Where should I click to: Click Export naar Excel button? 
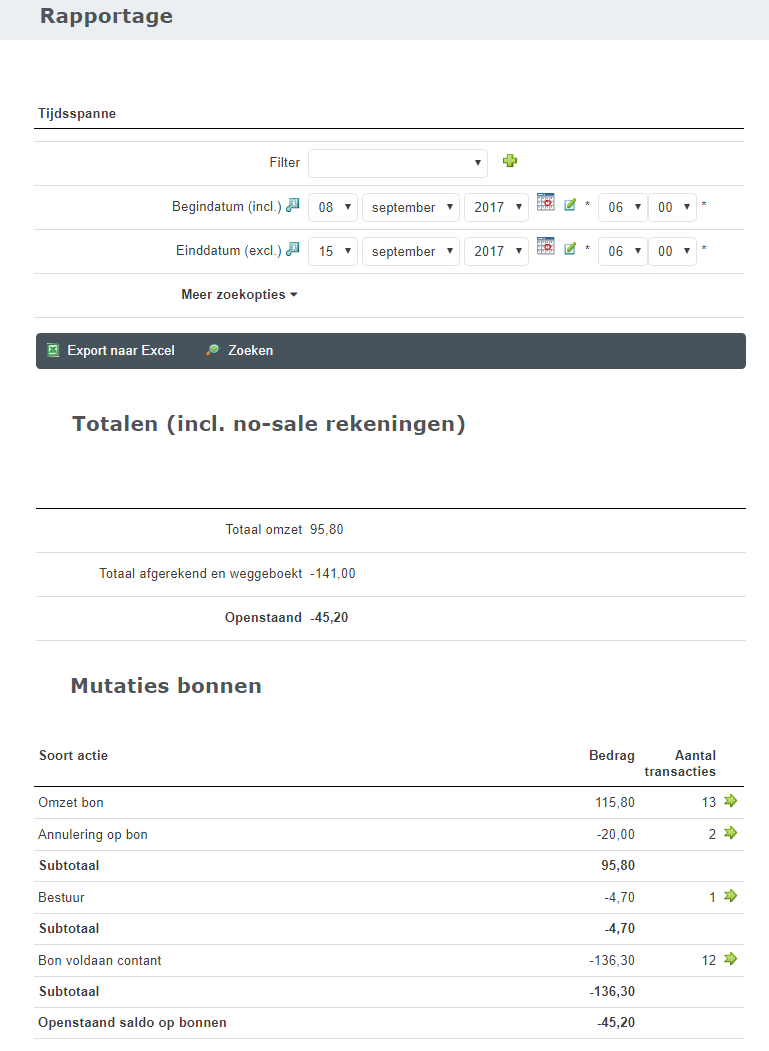111,351
